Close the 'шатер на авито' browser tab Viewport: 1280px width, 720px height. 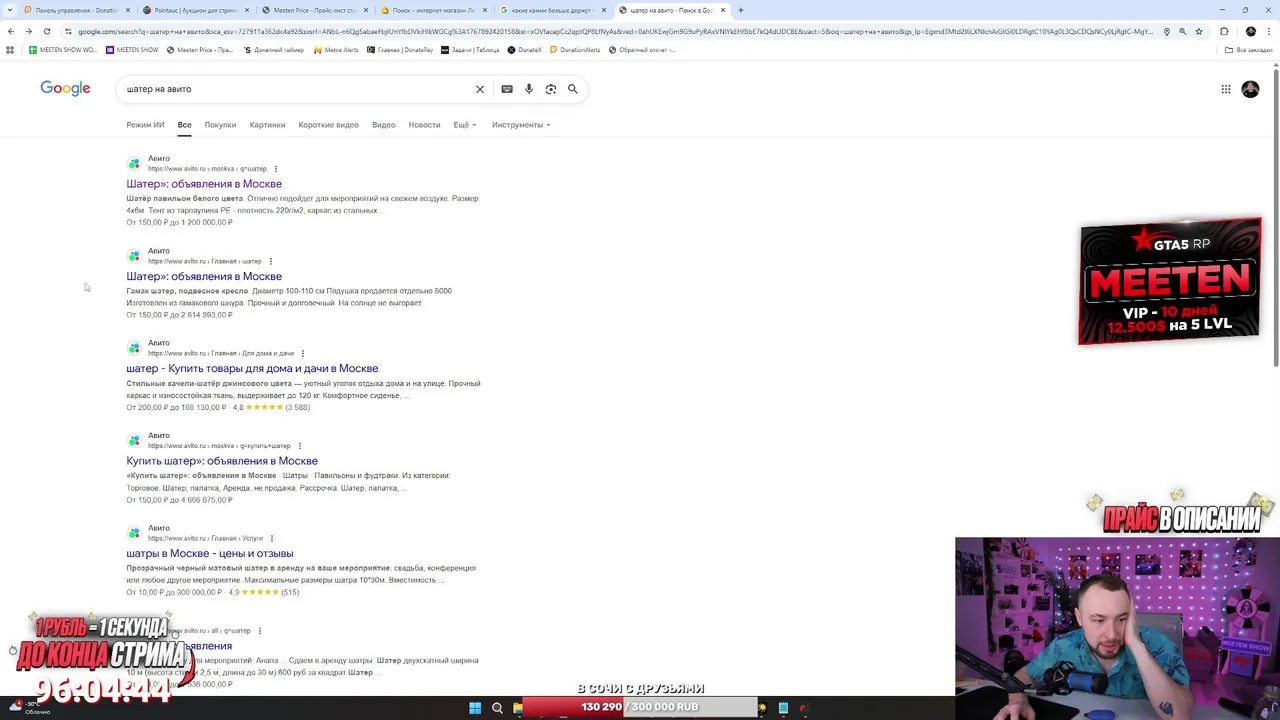[723, 10]
